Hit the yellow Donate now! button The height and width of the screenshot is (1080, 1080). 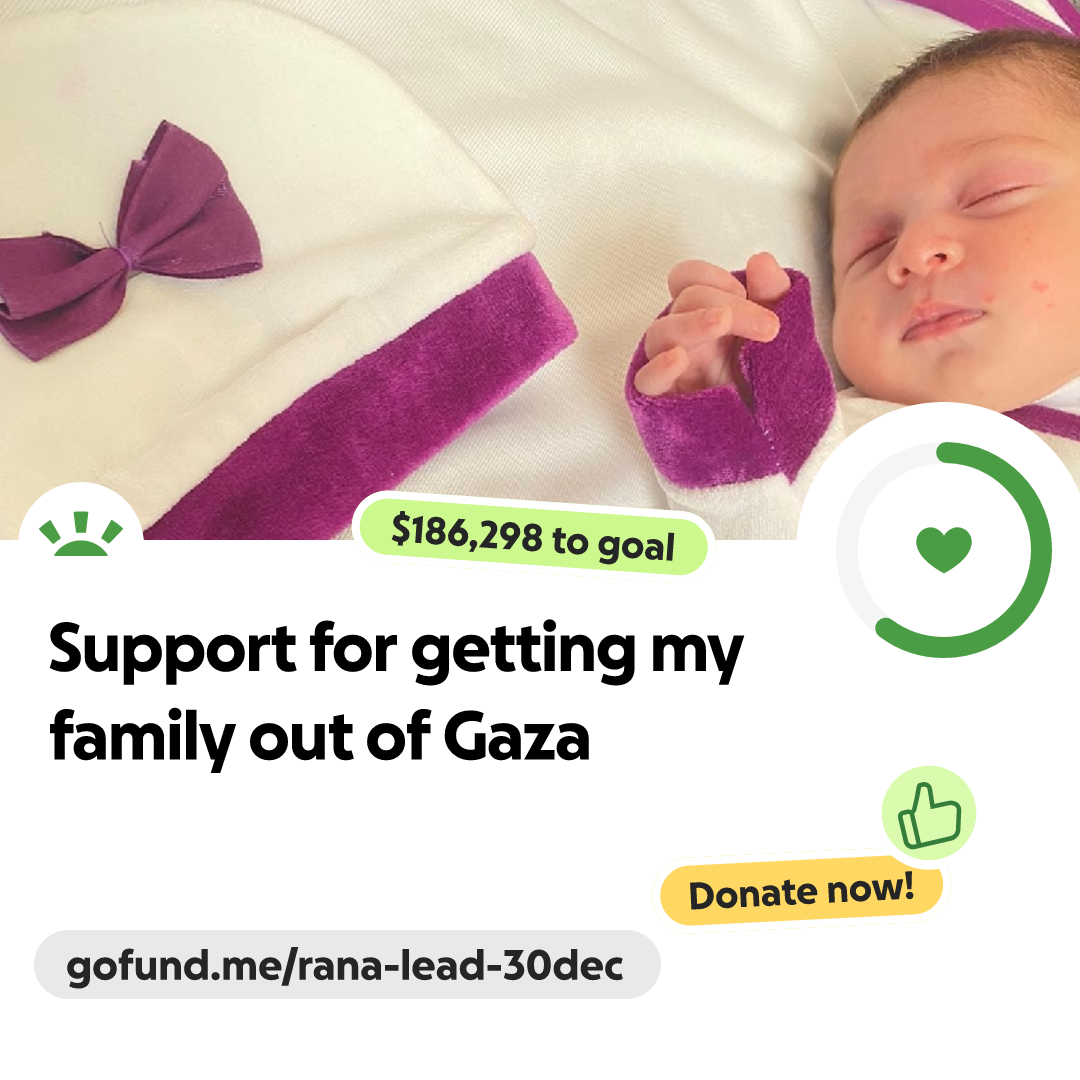pos(801,893)
